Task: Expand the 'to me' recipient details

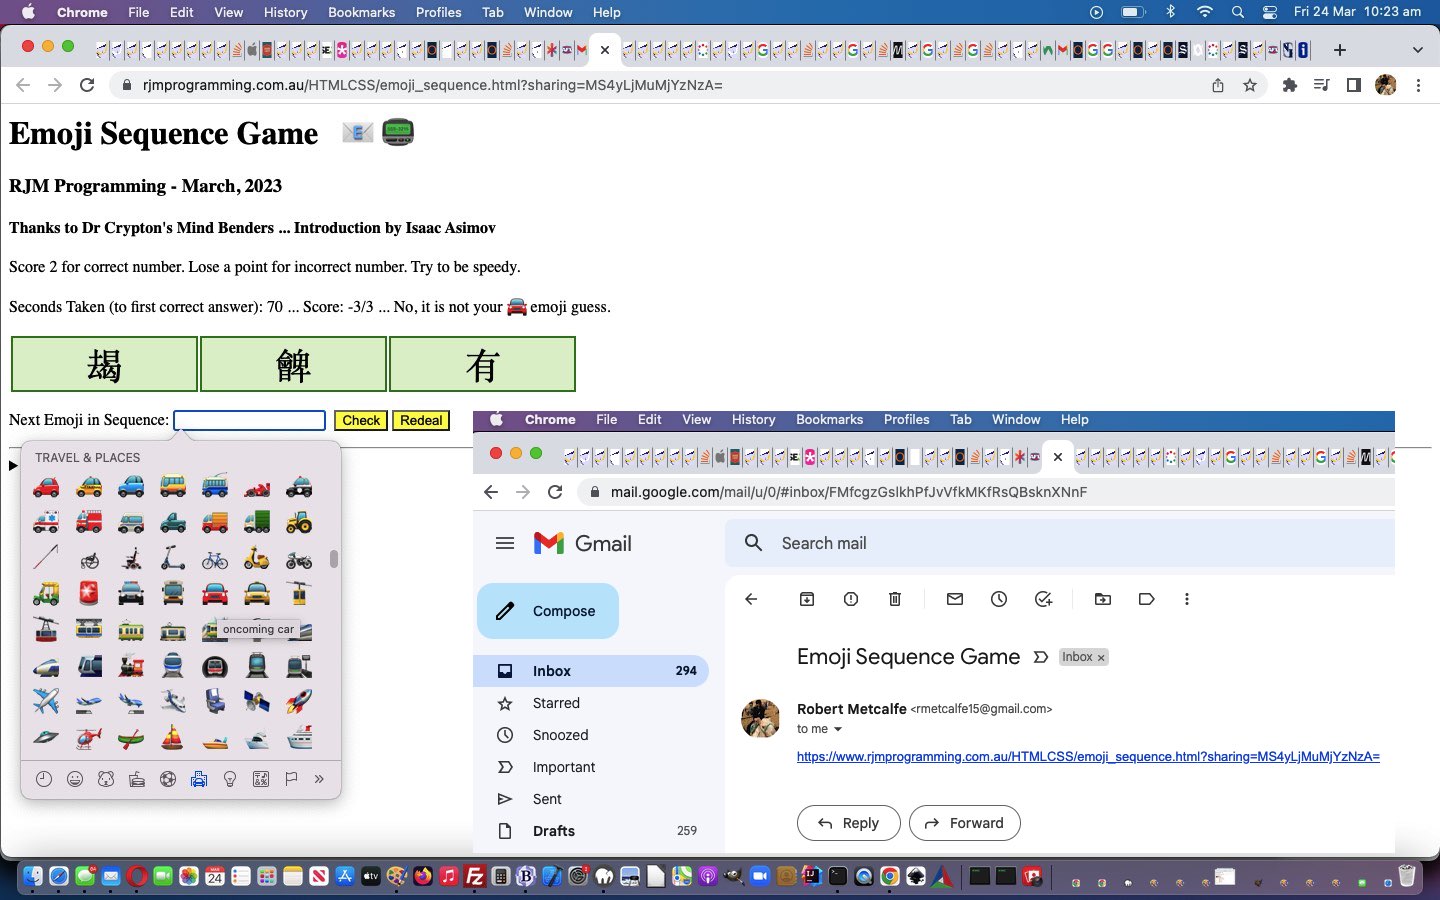Action: 838,729
